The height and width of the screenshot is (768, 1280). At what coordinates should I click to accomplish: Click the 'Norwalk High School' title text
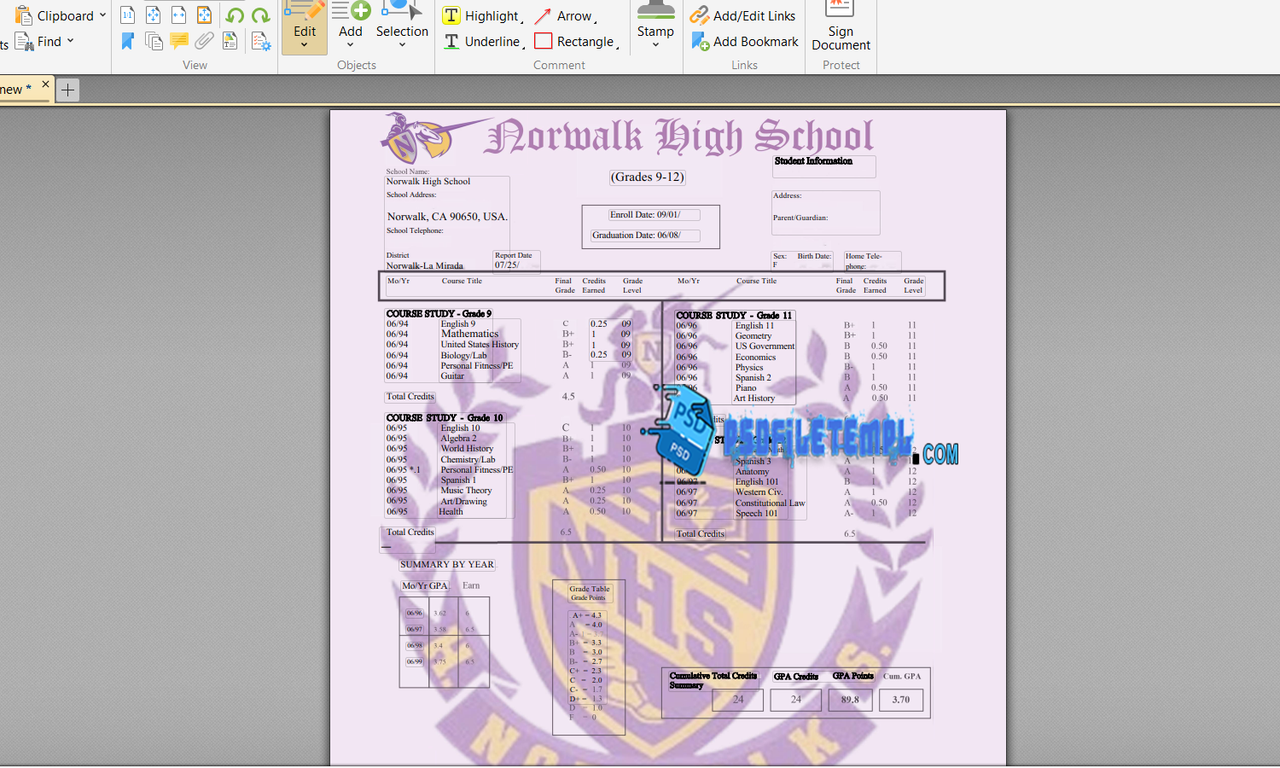(679, 137)
